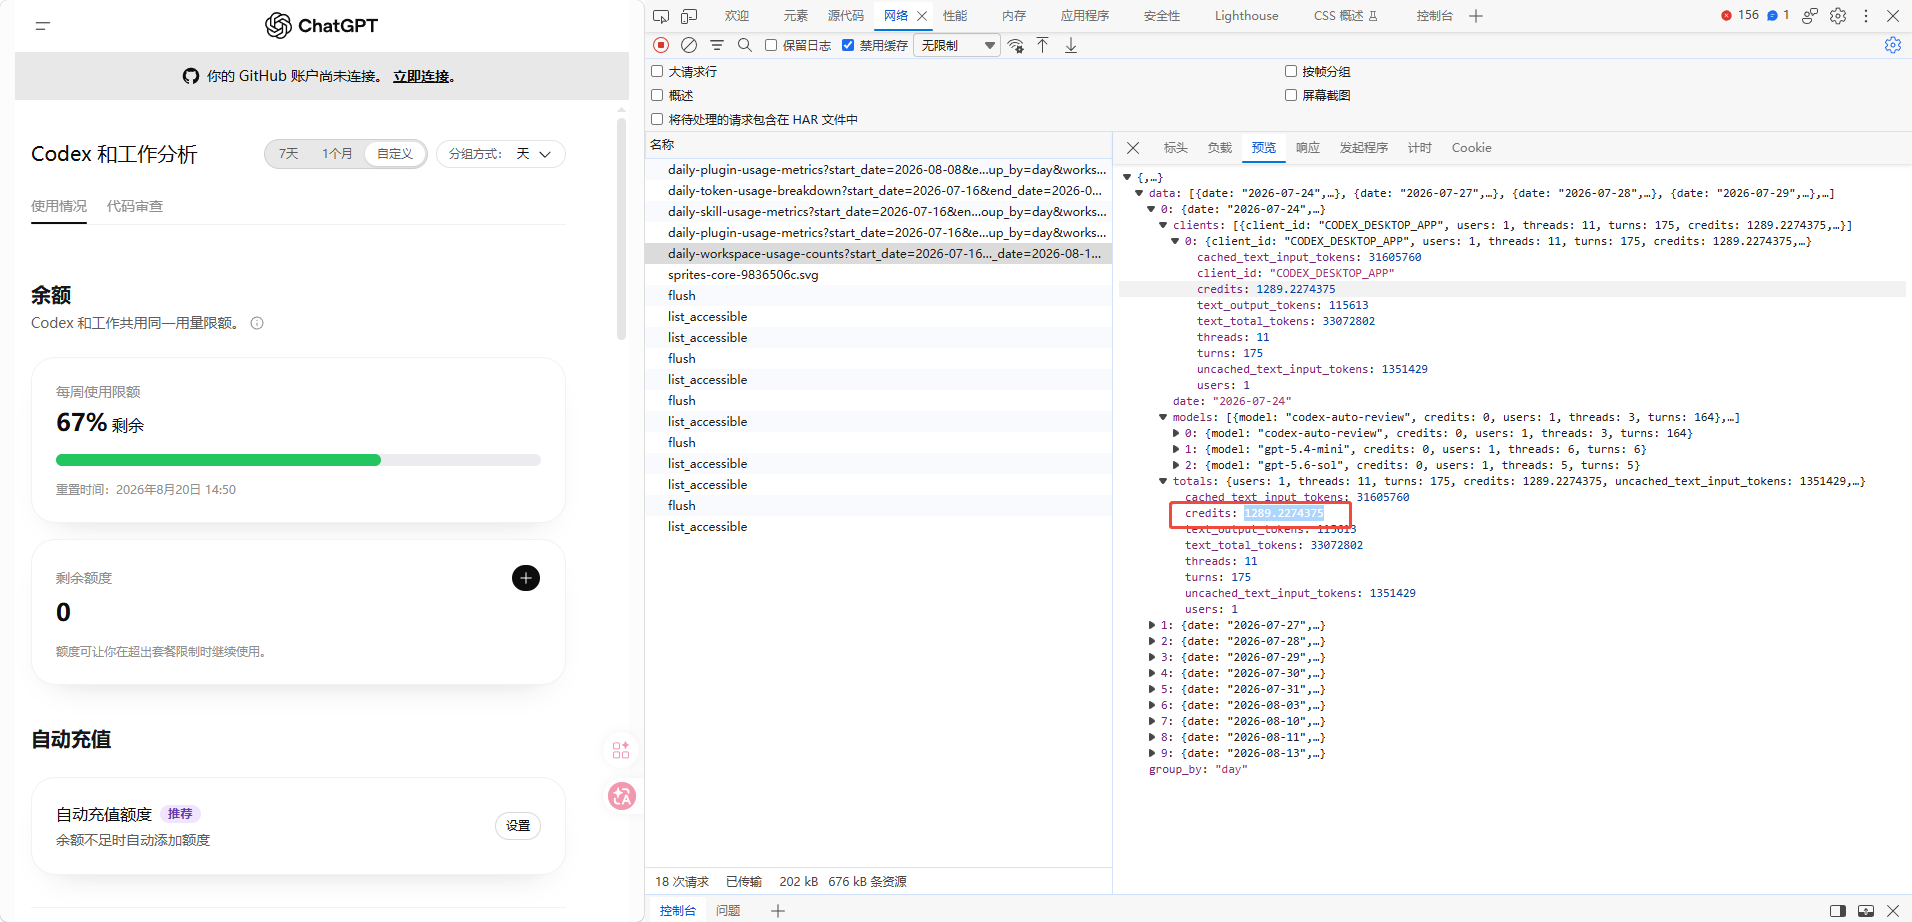Click the info icon next to the balance description
The height and width of the screenshot is (922, 1912).
click(x=257, y=323)
